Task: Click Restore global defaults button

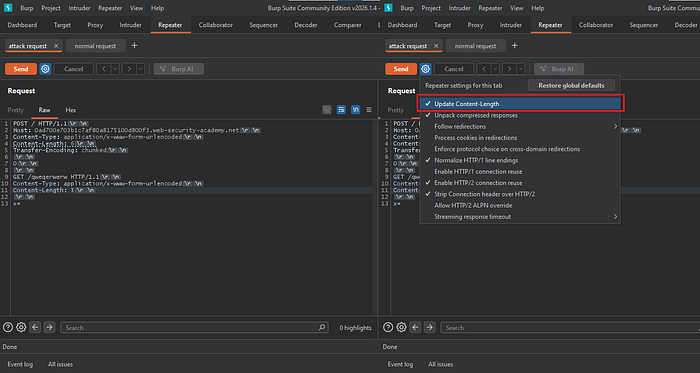Action: point(571,85)
